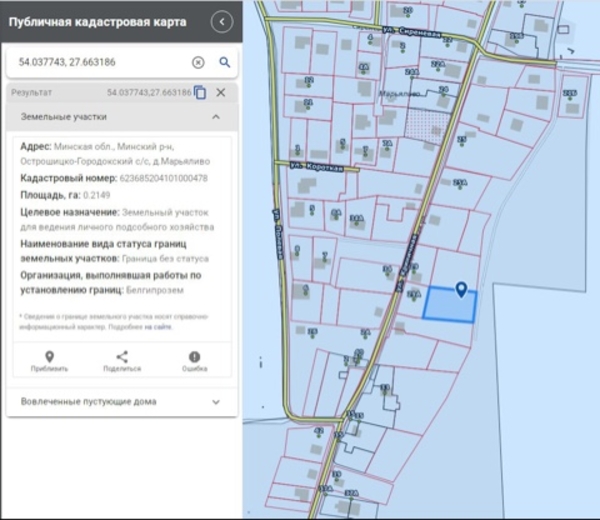Share the parcel via Поделиться
This screenshot has height=520, width=600.
(122, 361)
